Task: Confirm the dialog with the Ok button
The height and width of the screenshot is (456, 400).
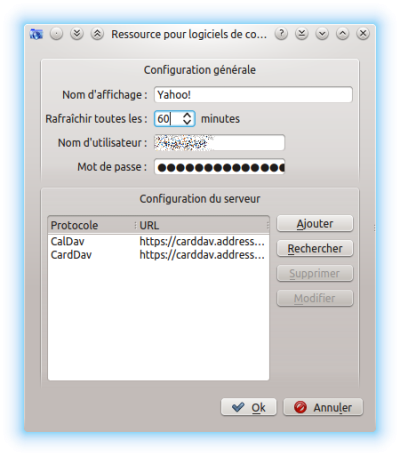Action: point(249,407)
